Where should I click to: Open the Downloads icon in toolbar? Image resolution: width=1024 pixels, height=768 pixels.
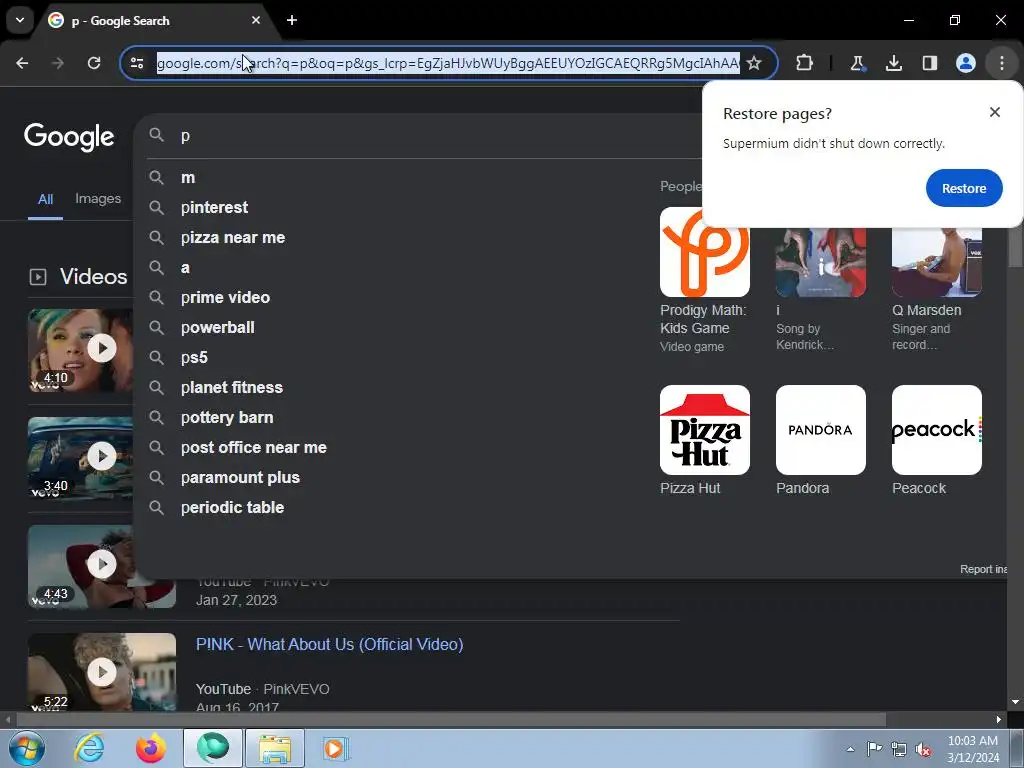coord(893,63)
